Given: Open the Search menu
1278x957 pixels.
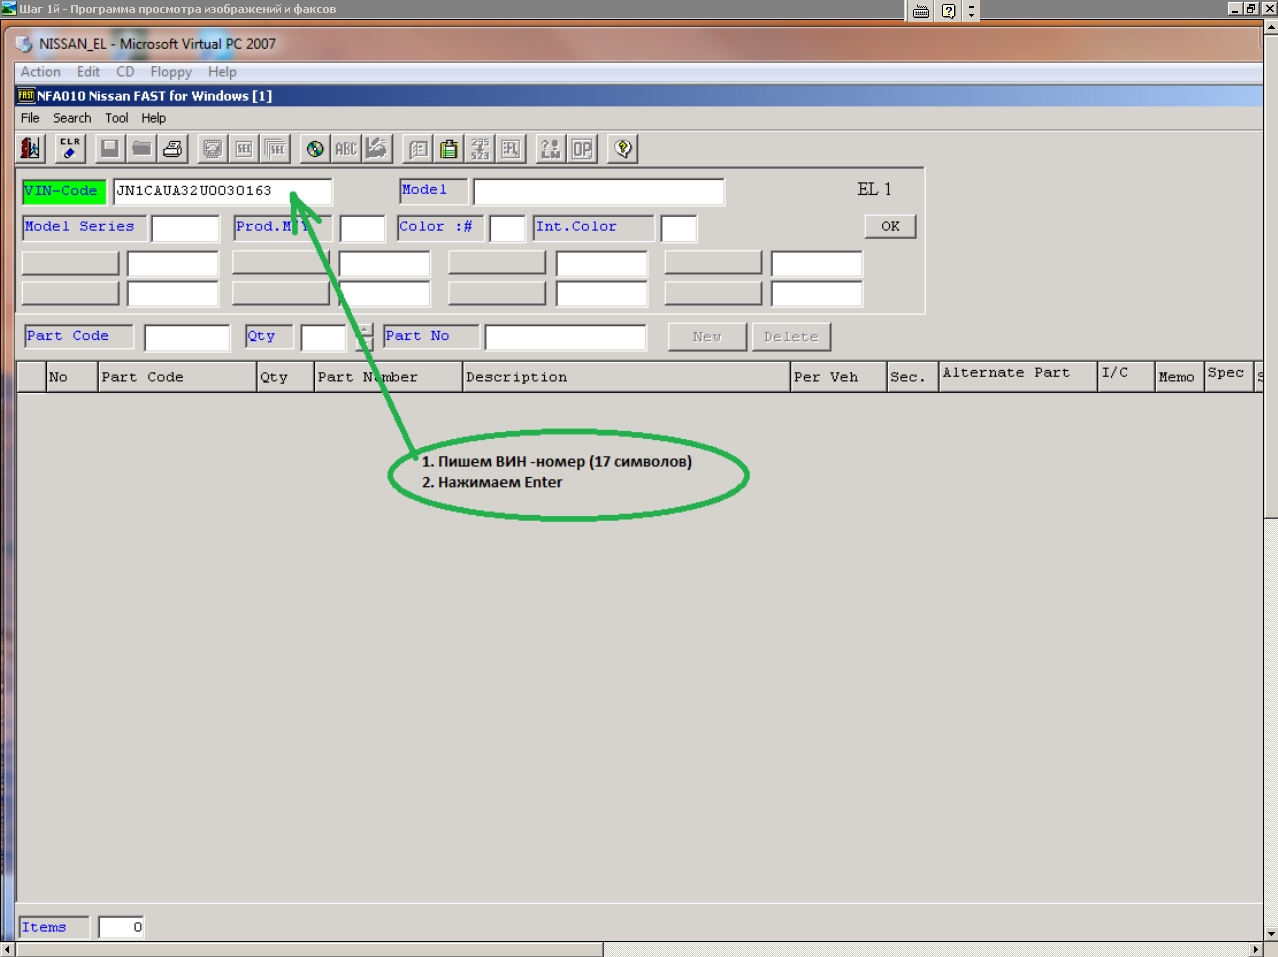Looking at the screenshot, I should 72,118.
